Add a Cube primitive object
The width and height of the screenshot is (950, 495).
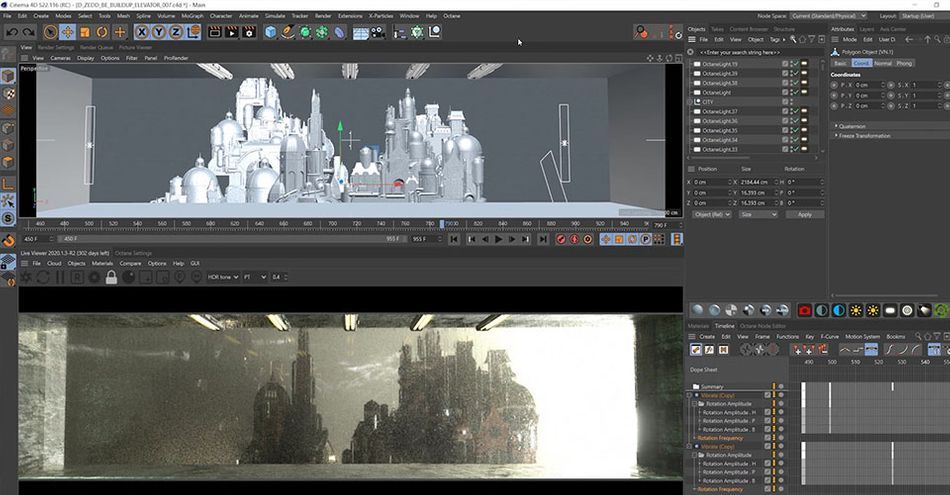tap(271, 32)
